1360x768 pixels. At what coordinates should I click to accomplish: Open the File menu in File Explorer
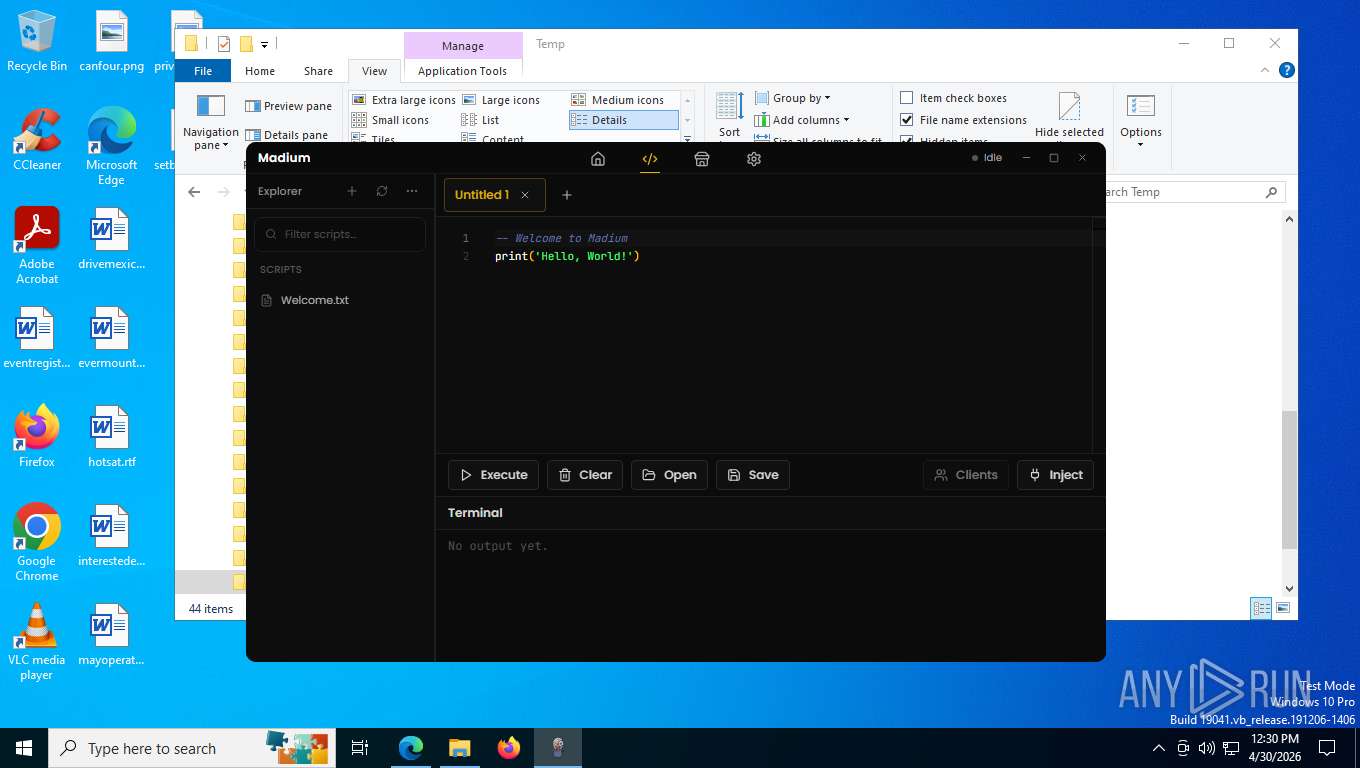pos(203,71)
